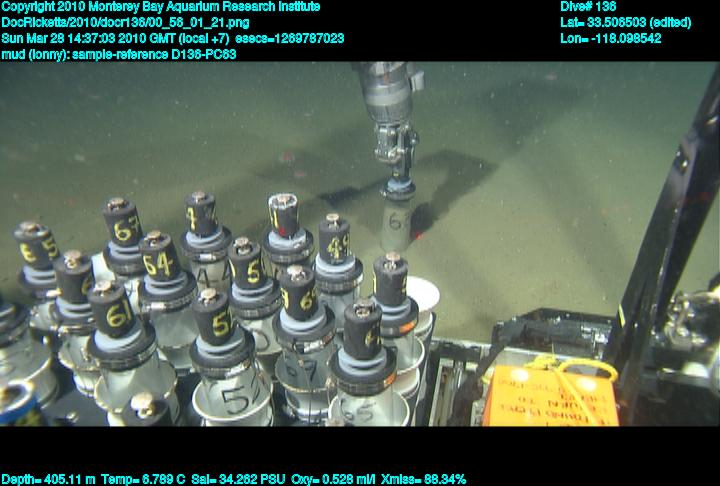Image resolution: width=720 pixels, height=486 pixels.
Task: Click the orange tag with red writing
Action: 550,396
